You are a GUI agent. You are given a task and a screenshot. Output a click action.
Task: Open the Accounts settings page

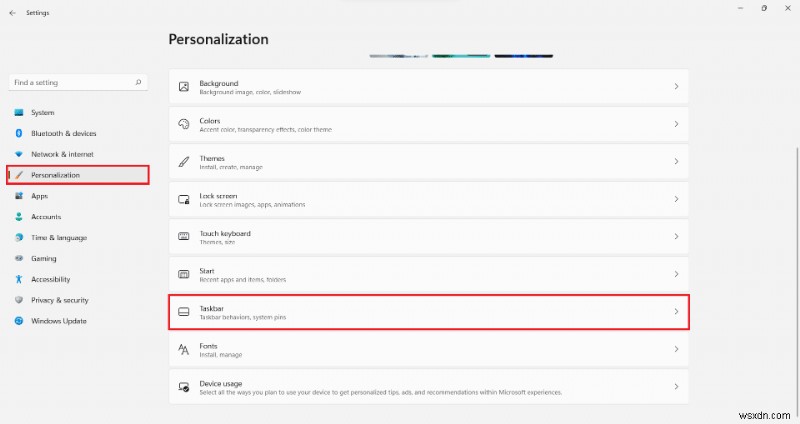click(x=46, y=216)
